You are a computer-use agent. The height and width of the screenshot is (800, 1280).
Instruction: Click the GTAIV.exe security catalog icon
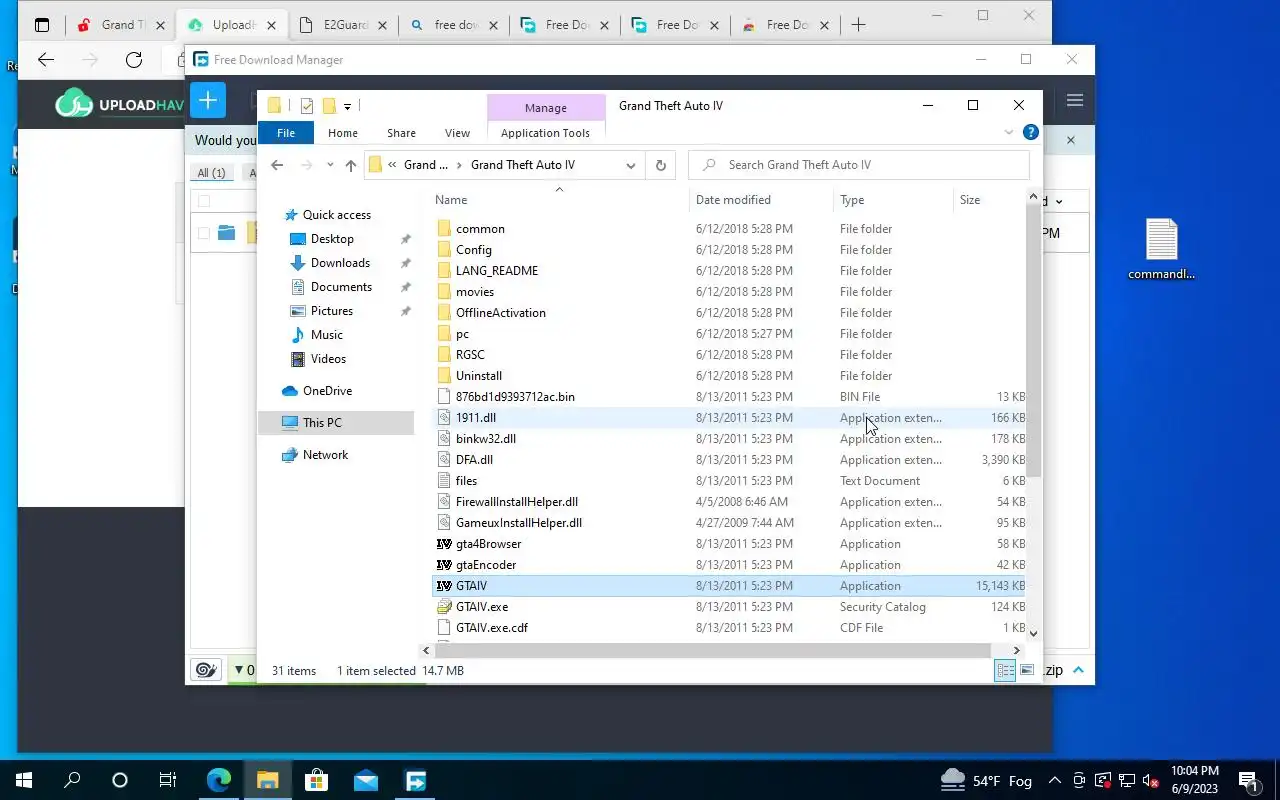(x=445, y=607)
